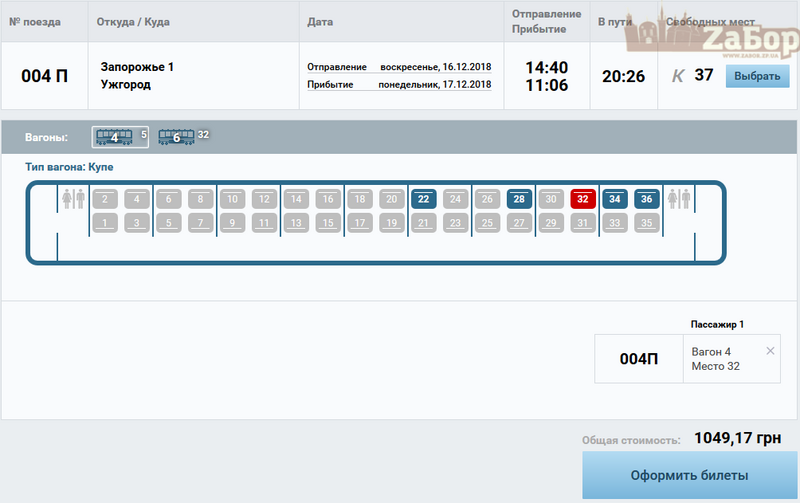Click the Дата column header

click(x=320, y=22)
